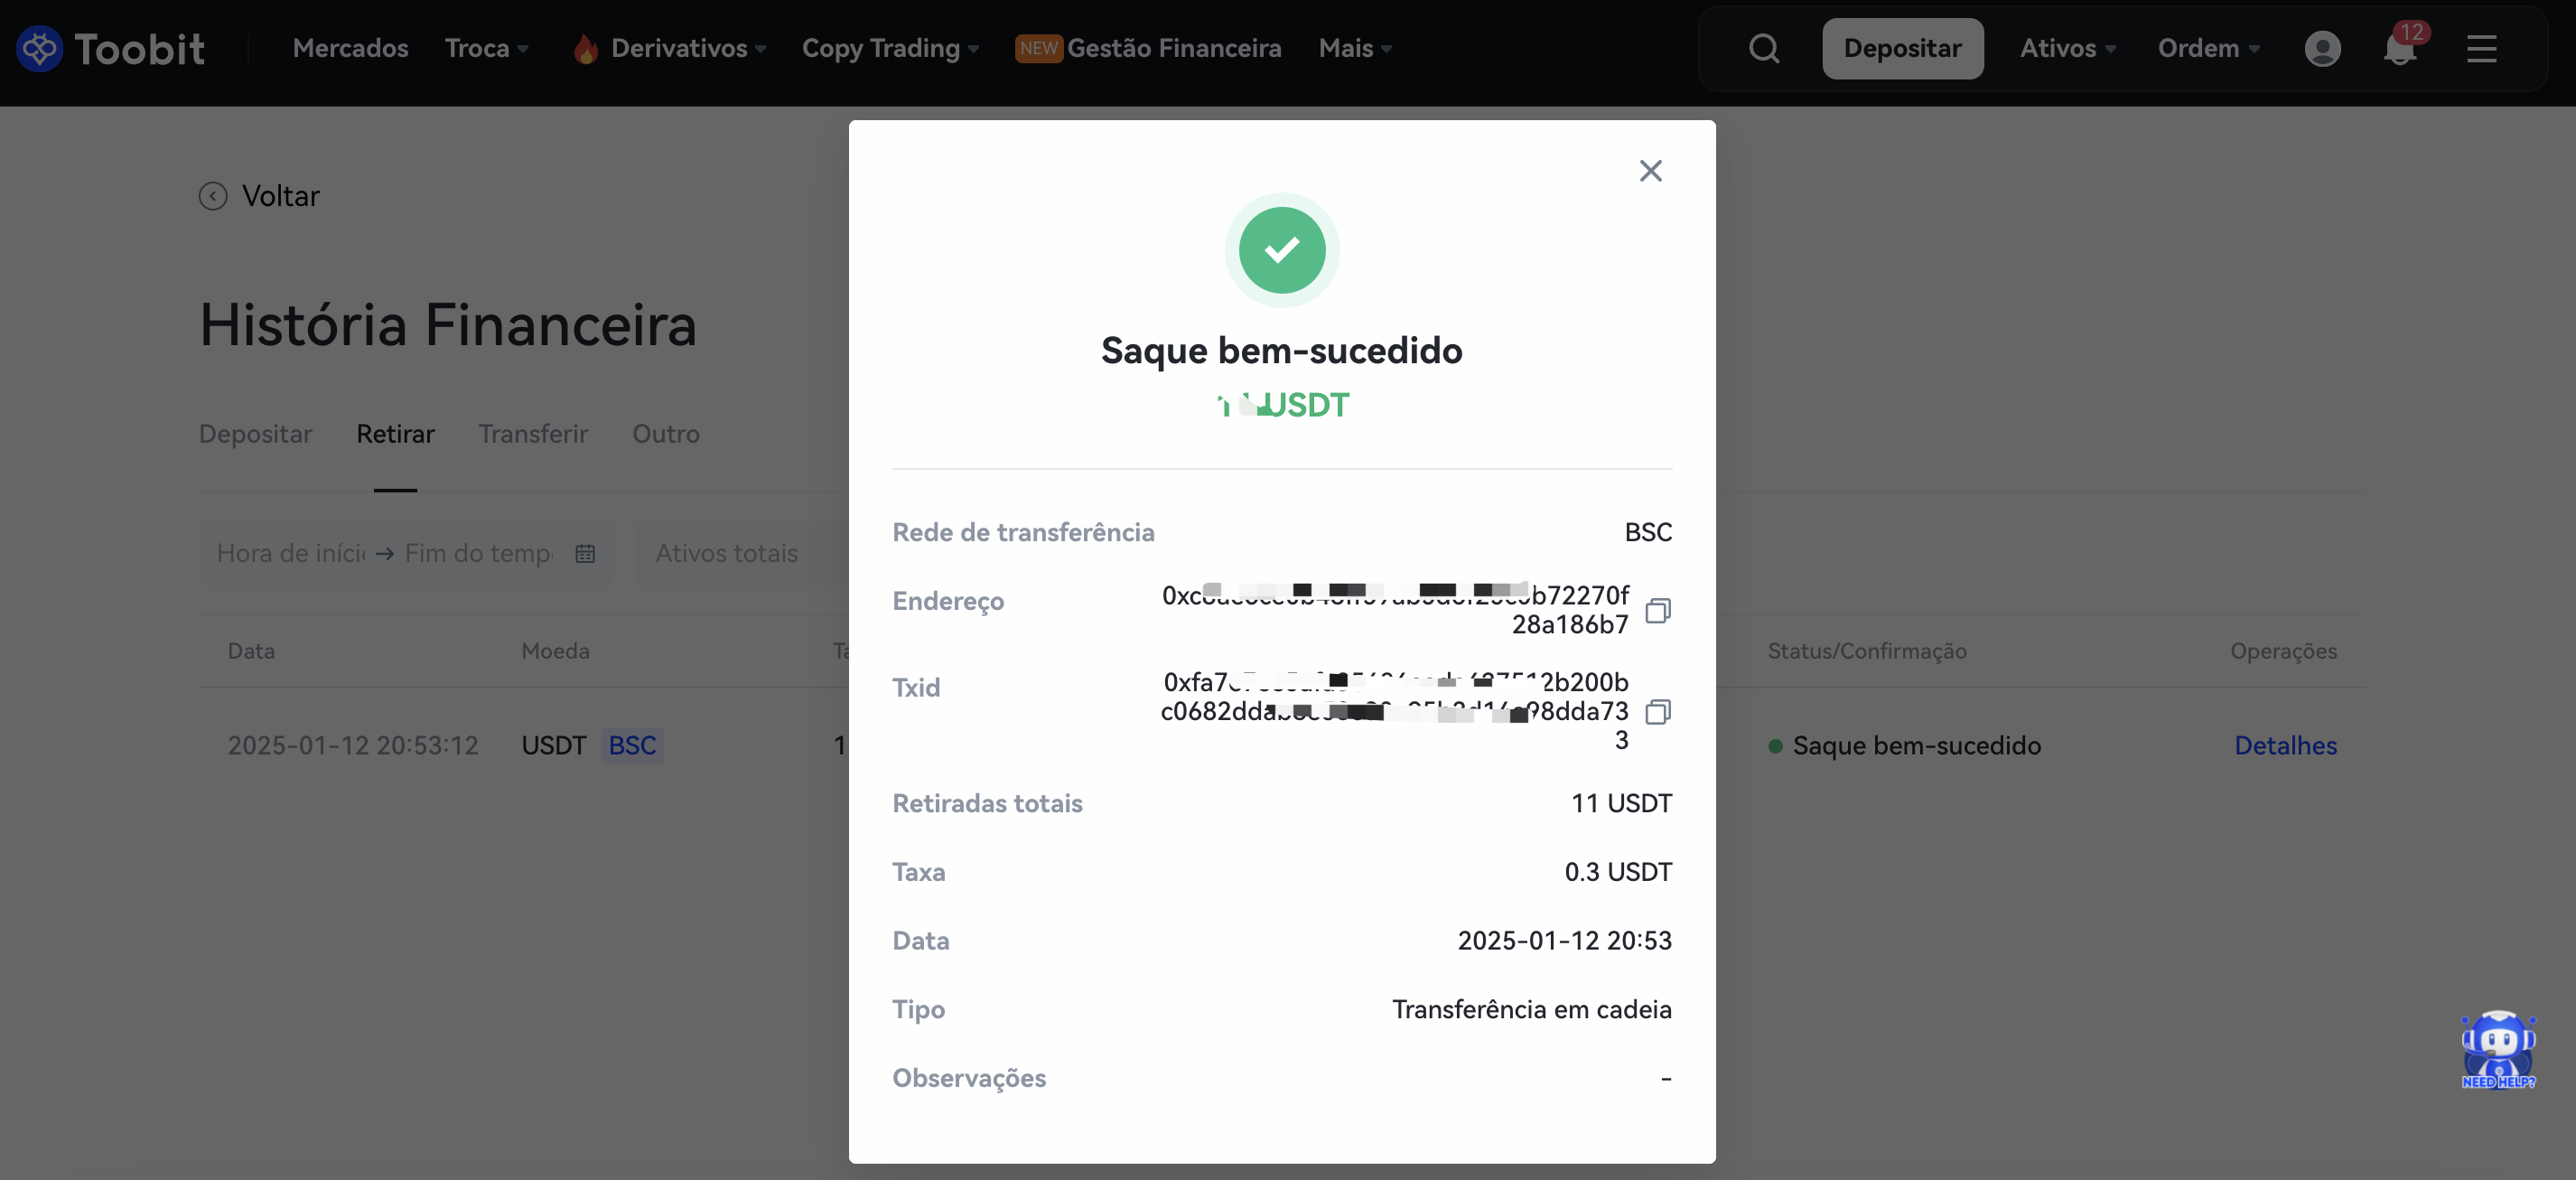Copy the Txid transaction hash

pos(1657,711)
